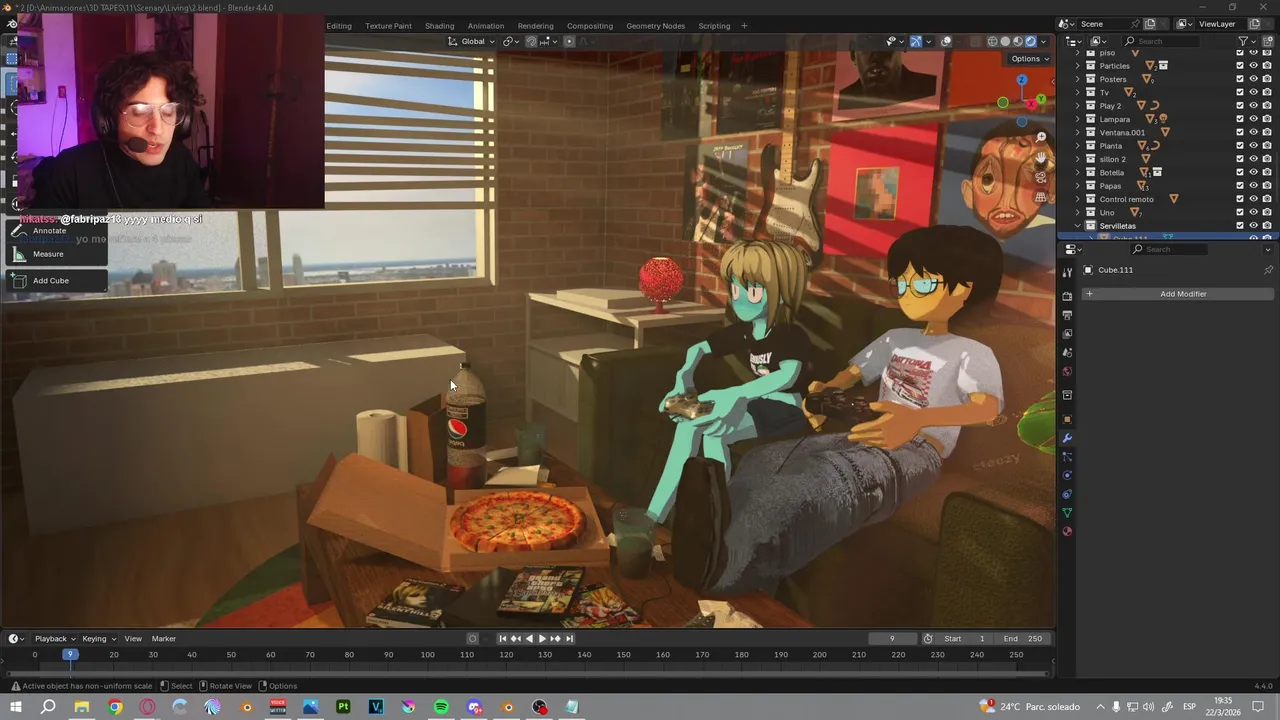Open the View Layer properties tab
The height and width of the screenshot is (720, 1280).
click(1067, 333)
